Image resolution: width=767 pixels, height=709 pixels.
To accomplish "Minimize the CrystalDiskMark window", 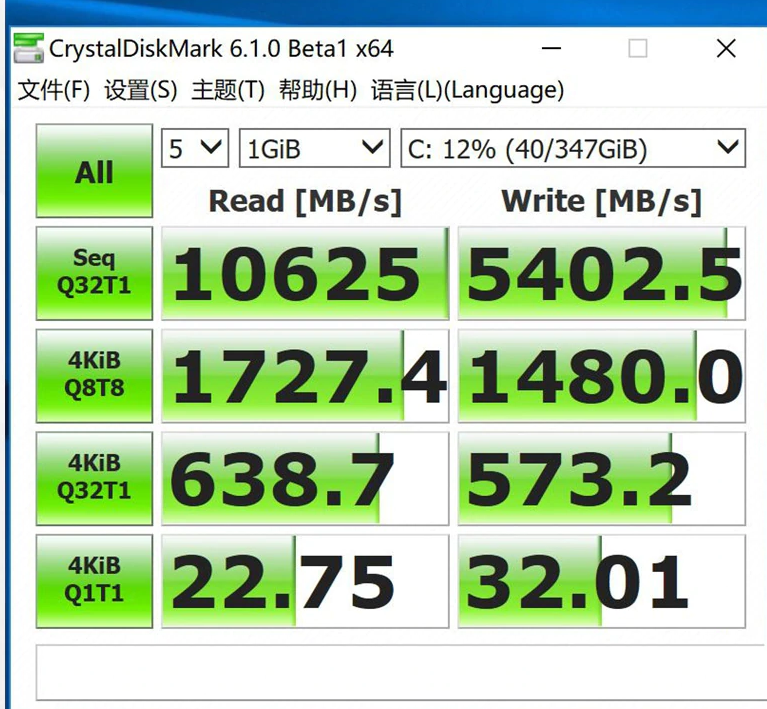I will tap(551, 48).
